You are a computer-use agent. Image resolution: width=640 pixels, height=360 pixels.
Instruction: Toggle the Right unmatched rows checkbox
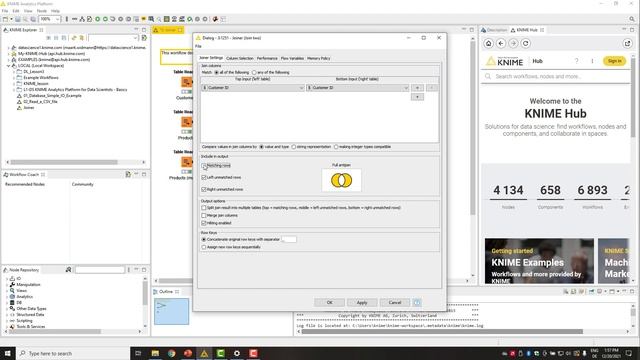204,189
